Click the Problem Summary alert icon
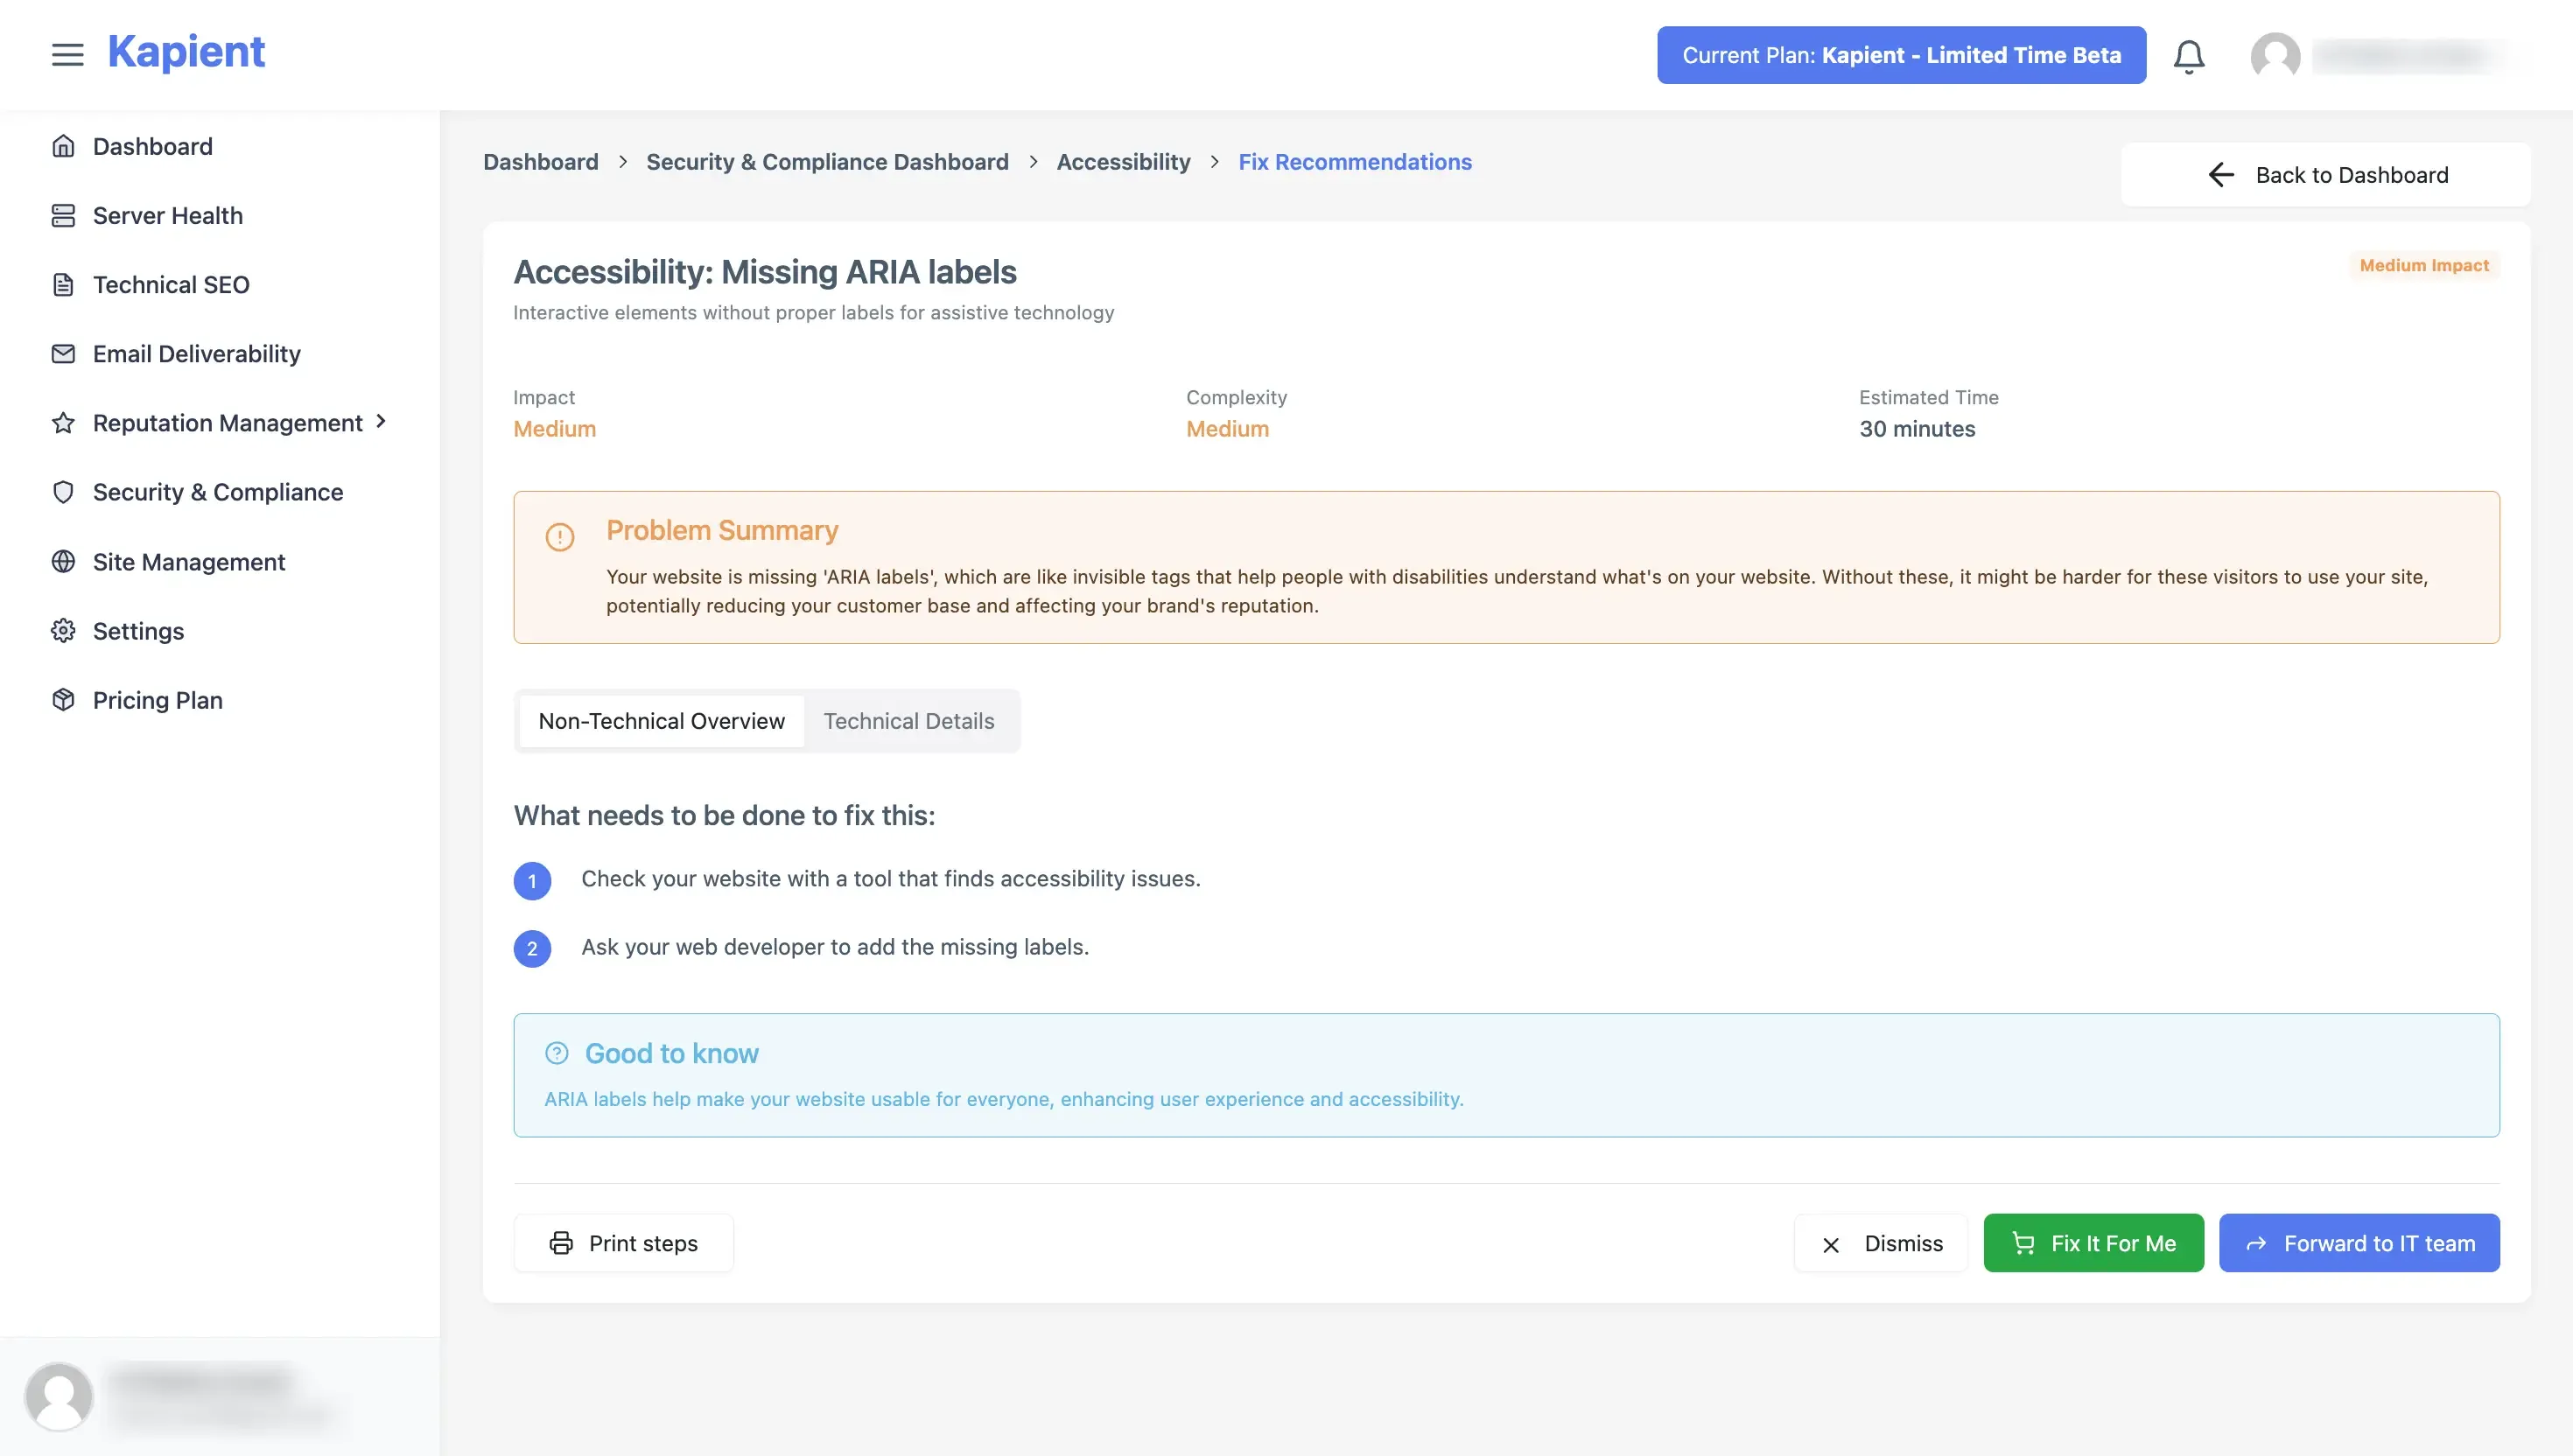This screenshot has width=2573, height=1456. pyautogui.click(x=559, y=536)
